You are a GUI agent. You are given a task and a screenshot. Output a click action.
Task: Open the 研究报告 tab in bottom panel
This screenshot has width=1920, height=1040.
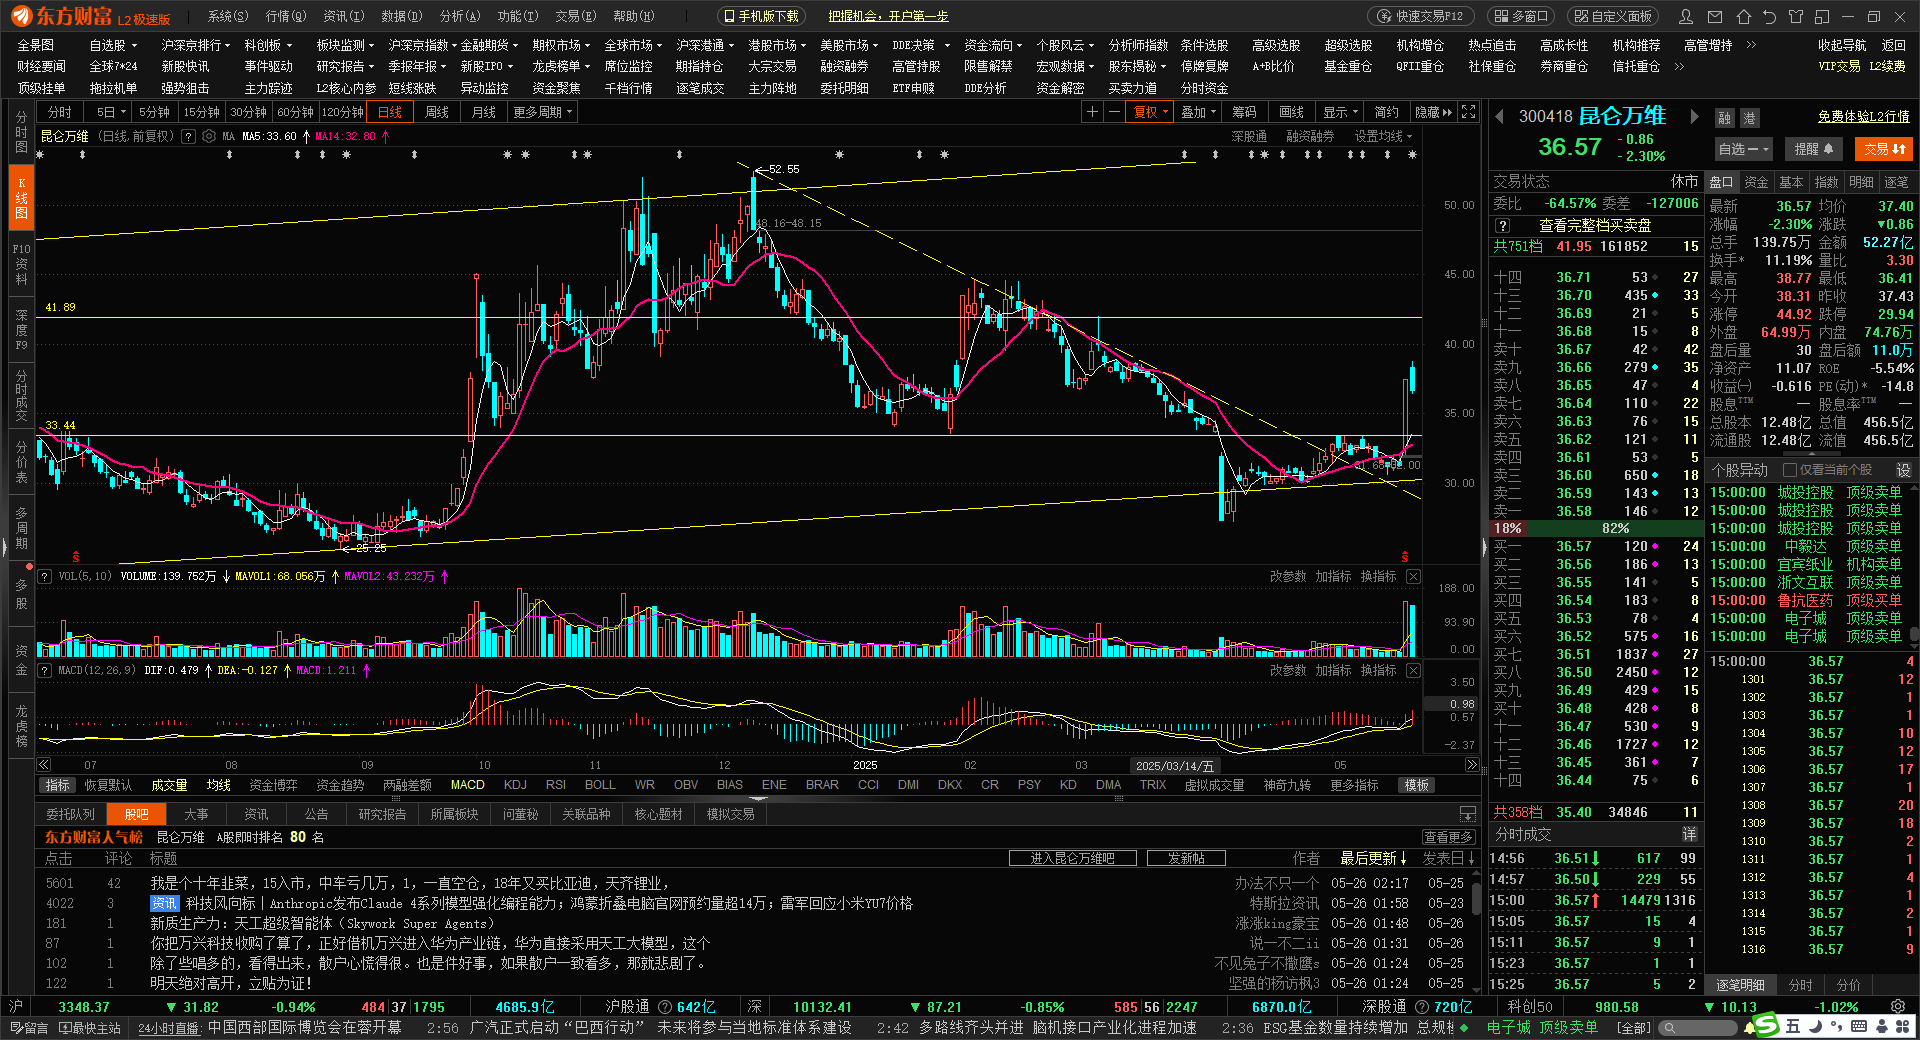[382, 814]
